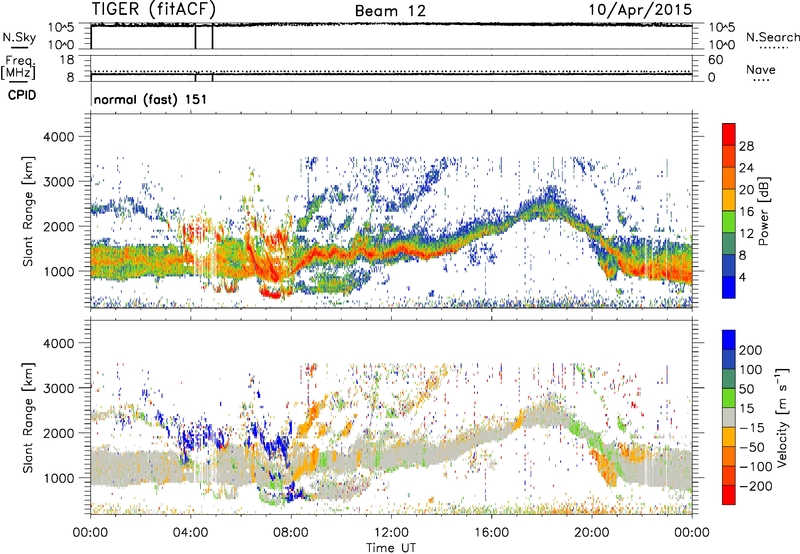Click the 16 label on Power colorbar
800x554 pixels.
(x=746, y=212)
